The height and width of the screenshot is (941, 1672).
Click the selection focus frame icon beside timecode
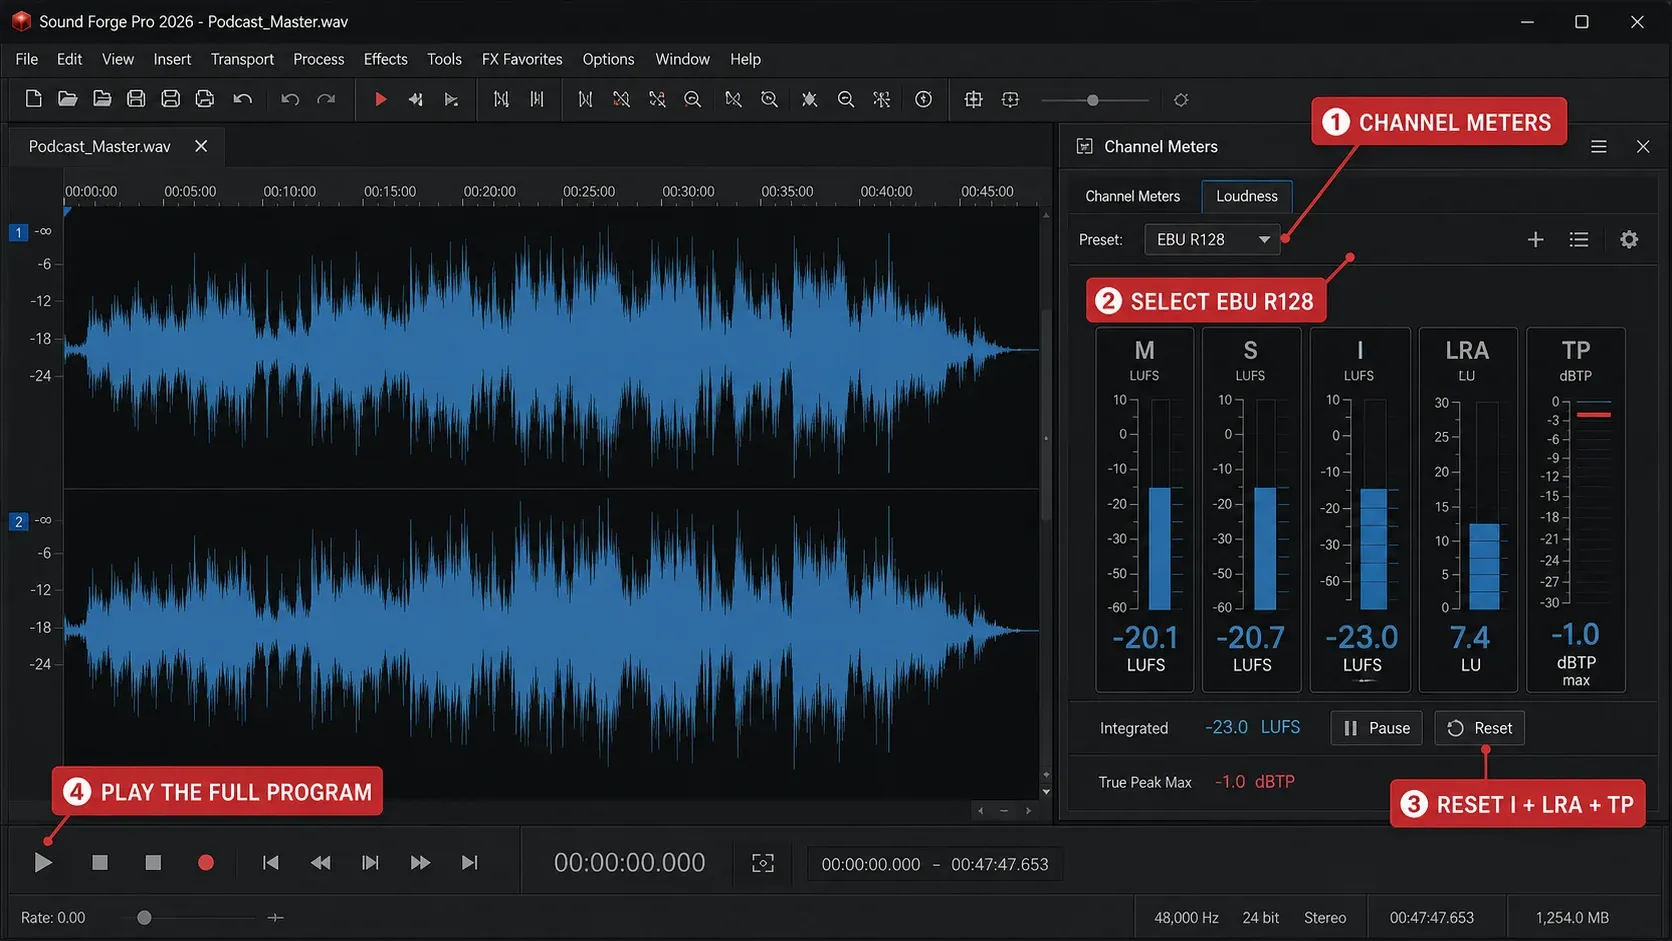763,863
